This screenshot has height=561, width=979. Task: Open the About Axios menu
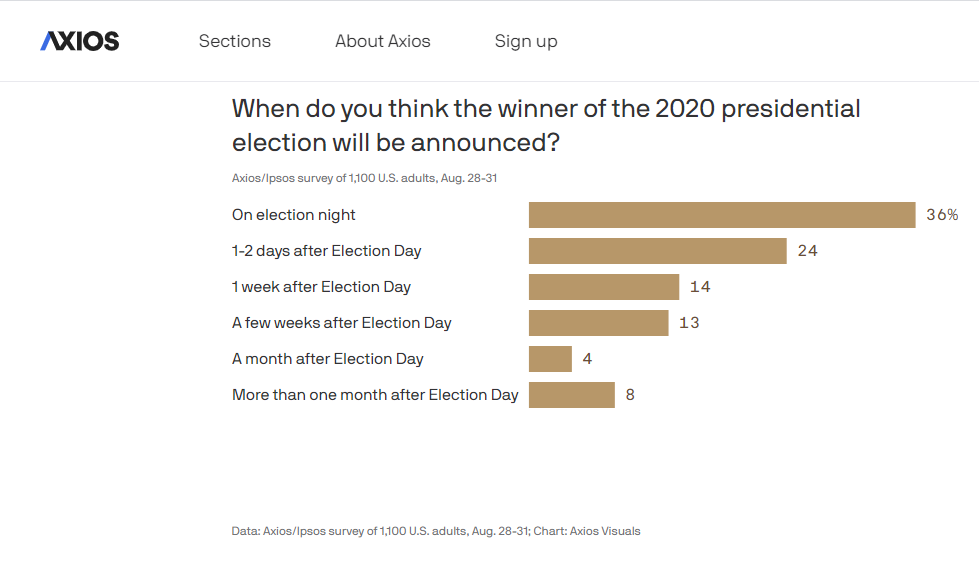383,41
